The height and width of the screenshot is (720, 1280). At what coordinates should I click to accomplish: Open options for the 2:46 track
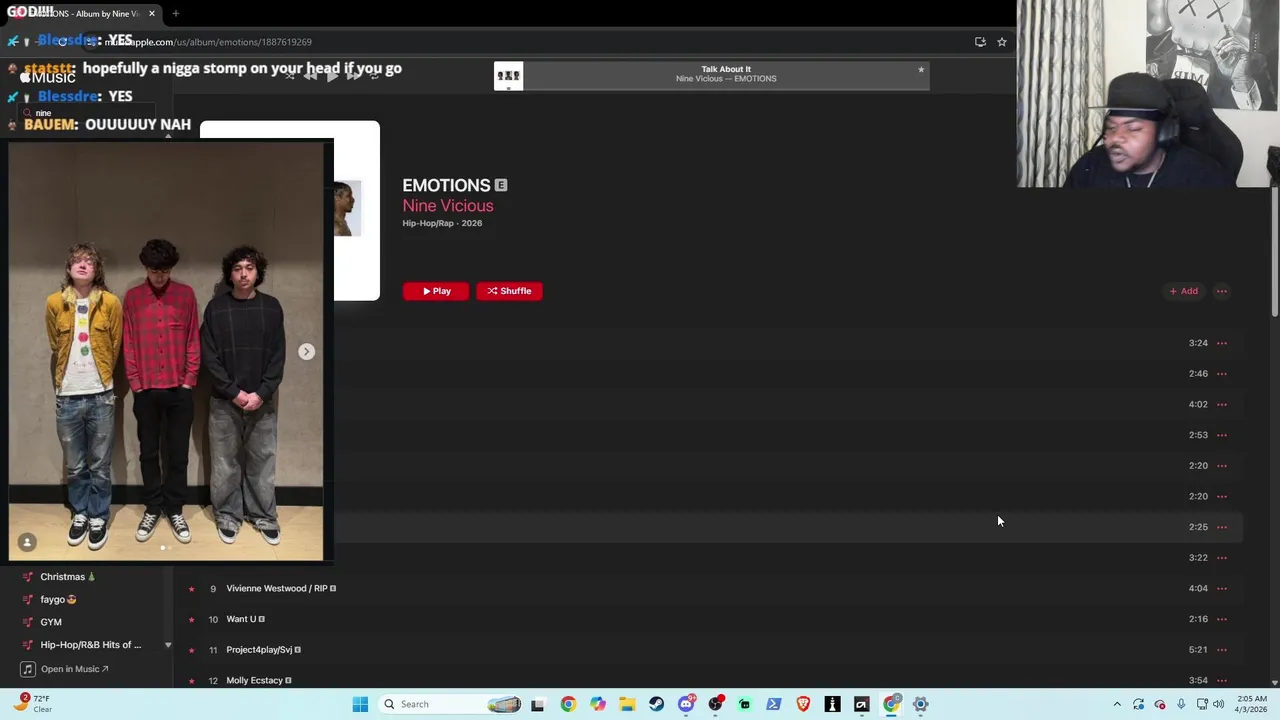(1222, 374)
